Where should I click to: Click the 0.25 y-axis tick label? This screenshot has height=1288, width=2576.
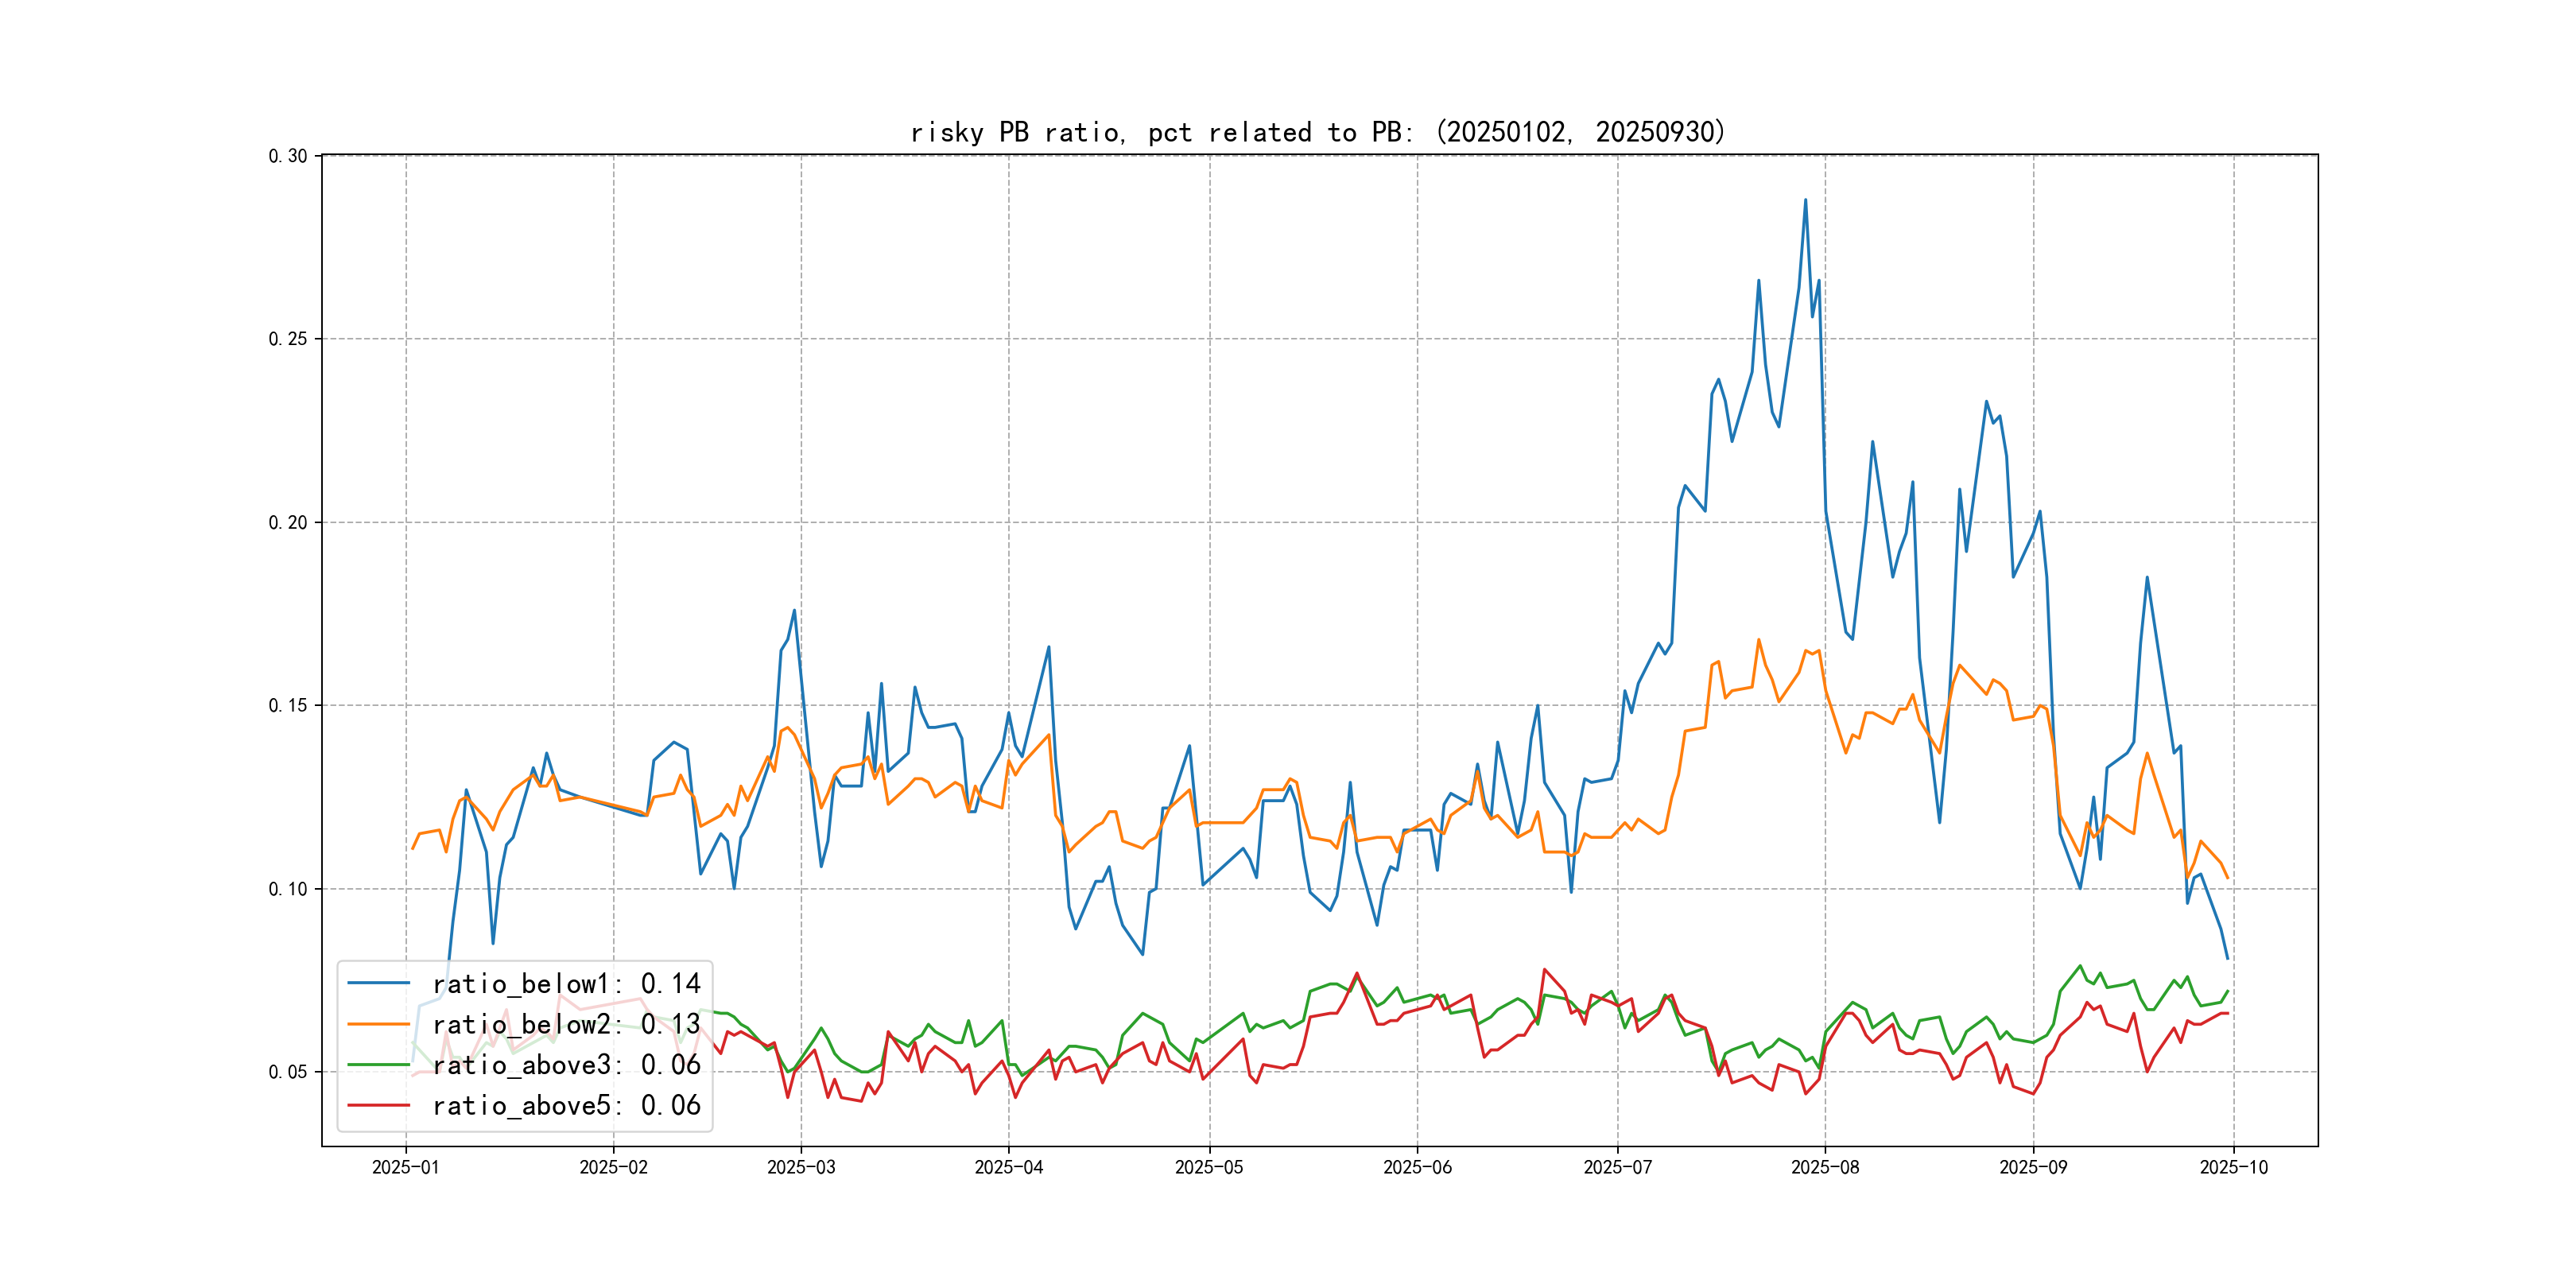[x=287, y=339]
